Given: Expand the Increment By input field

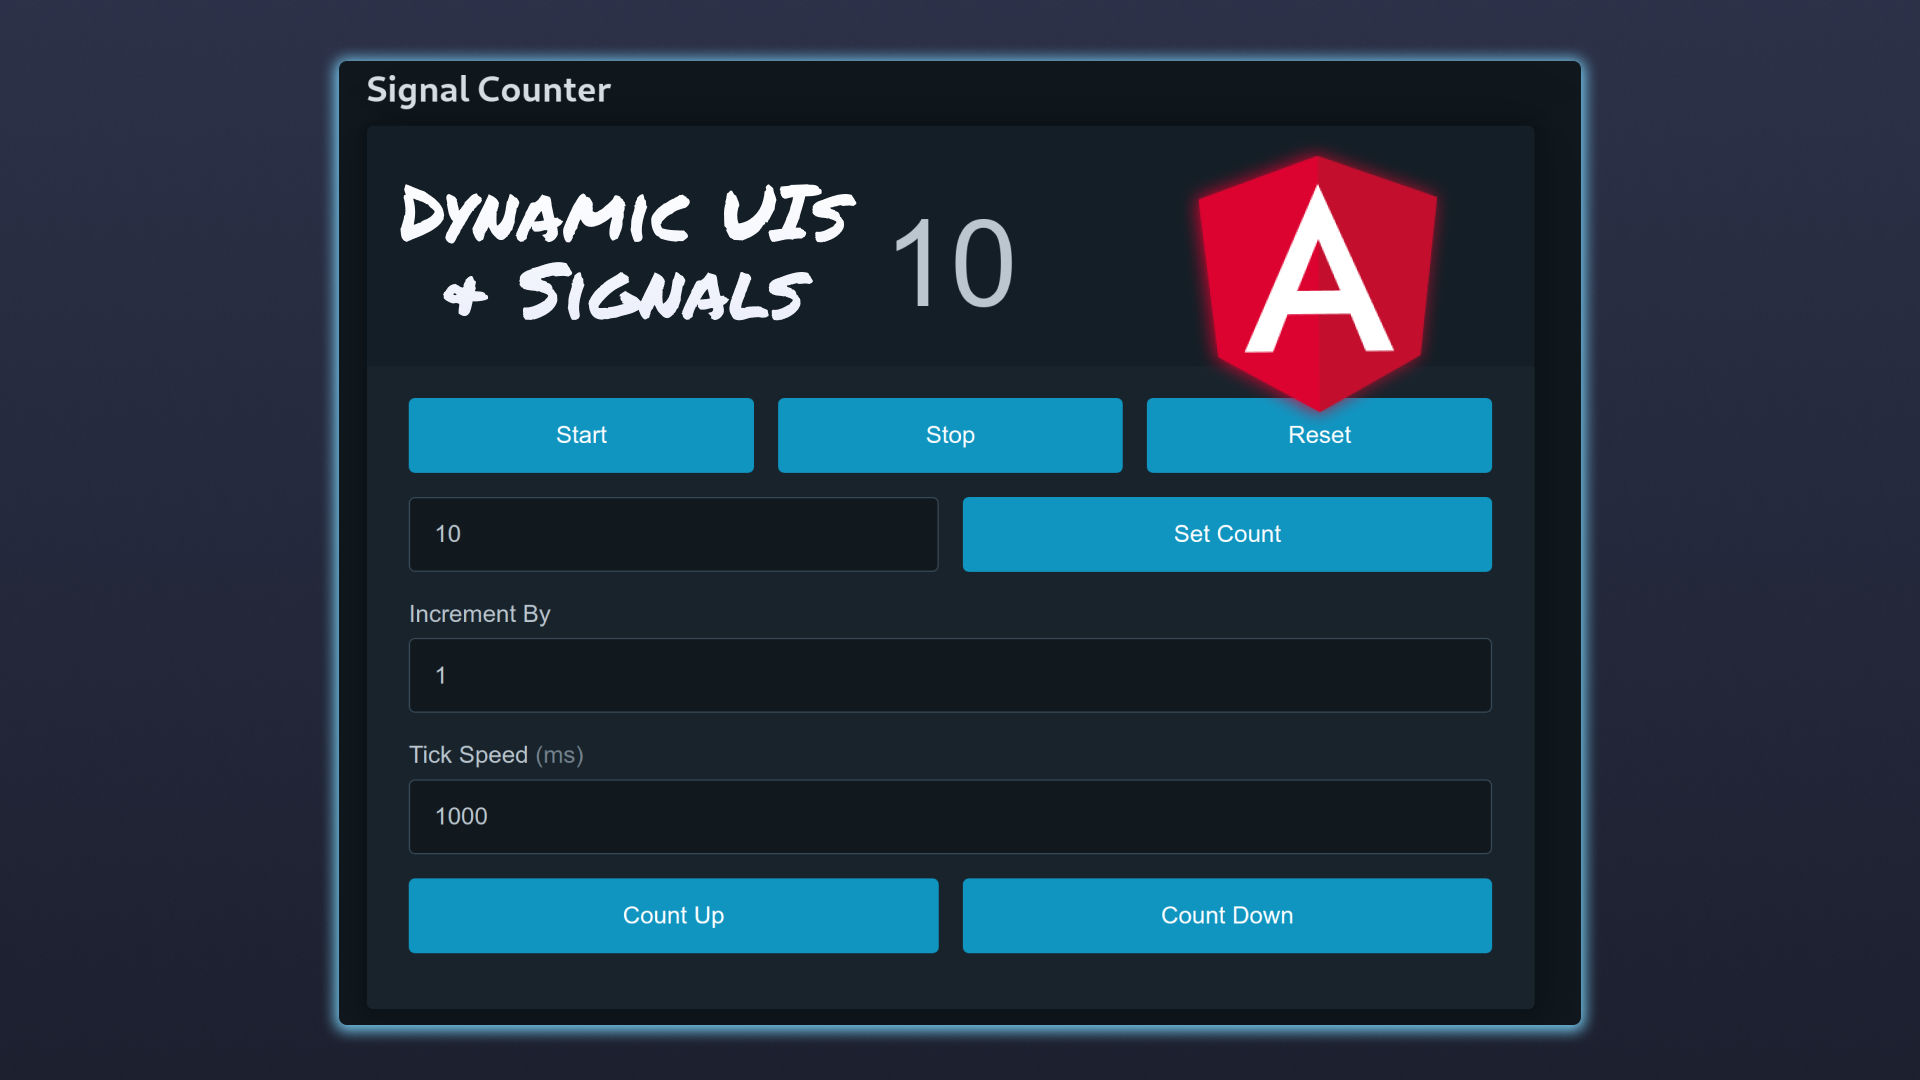Looking at the screenshot, I should (x=949, y=675).
